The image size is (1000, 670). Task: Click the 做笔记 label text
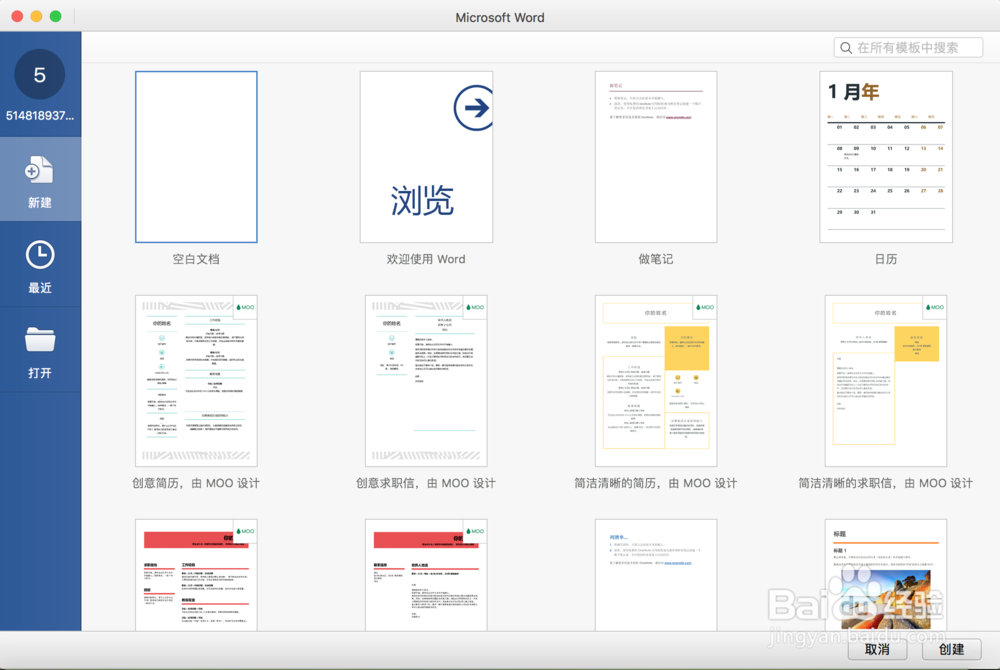pyautogui.click(x=656, y=259)
